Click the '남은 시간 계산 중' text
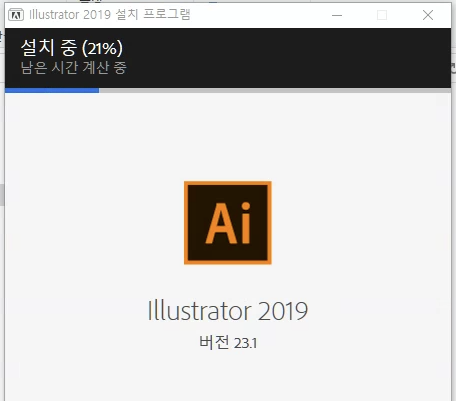 point(74,68)
